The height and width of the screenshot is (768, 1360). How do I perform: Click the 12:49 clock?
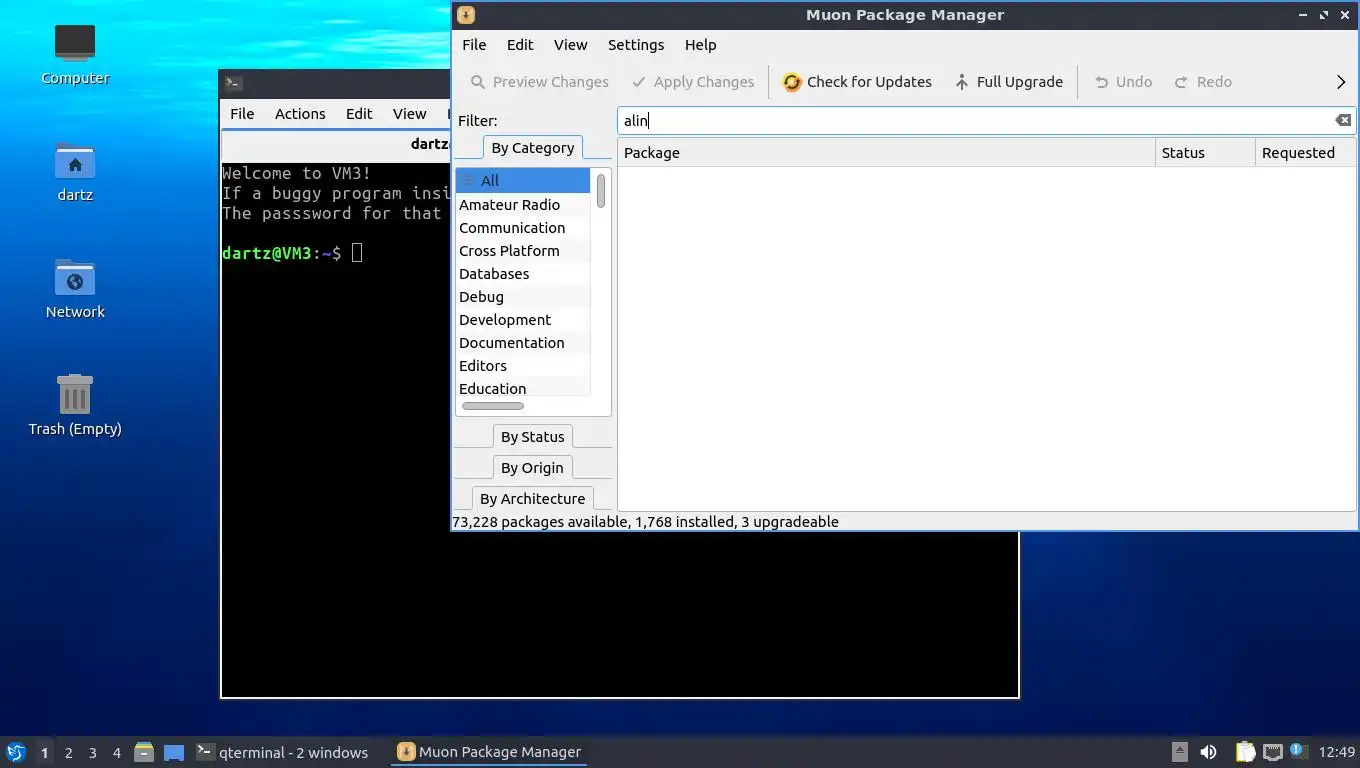pos(1337,752)
